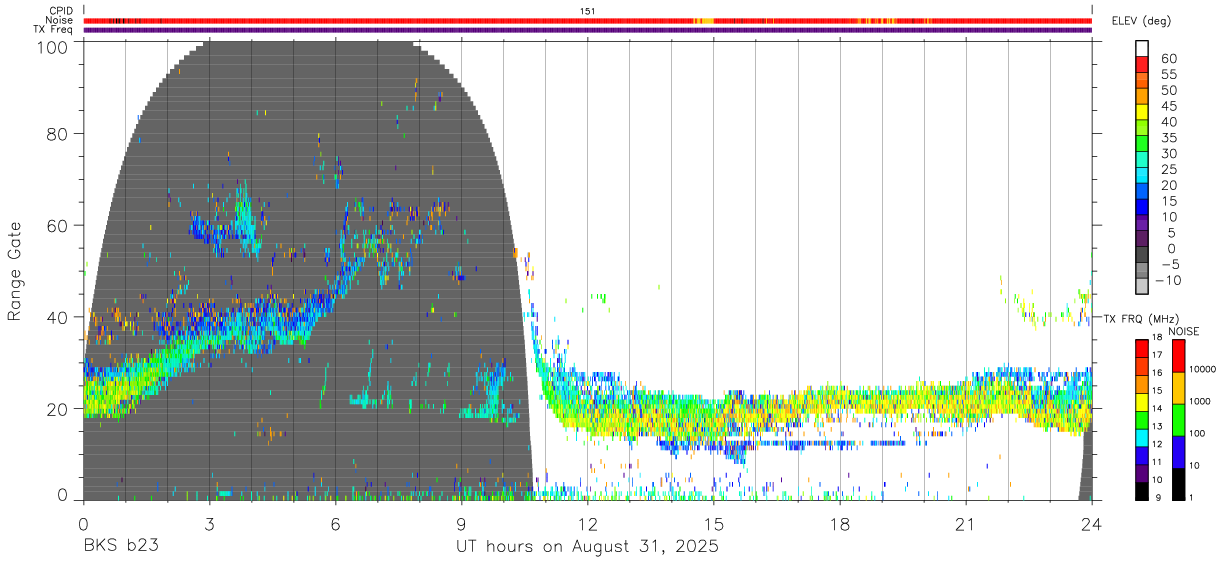Click the 'ELEV (deg)' legend title
1228x567 pixels.
[x=1143, y=21]
